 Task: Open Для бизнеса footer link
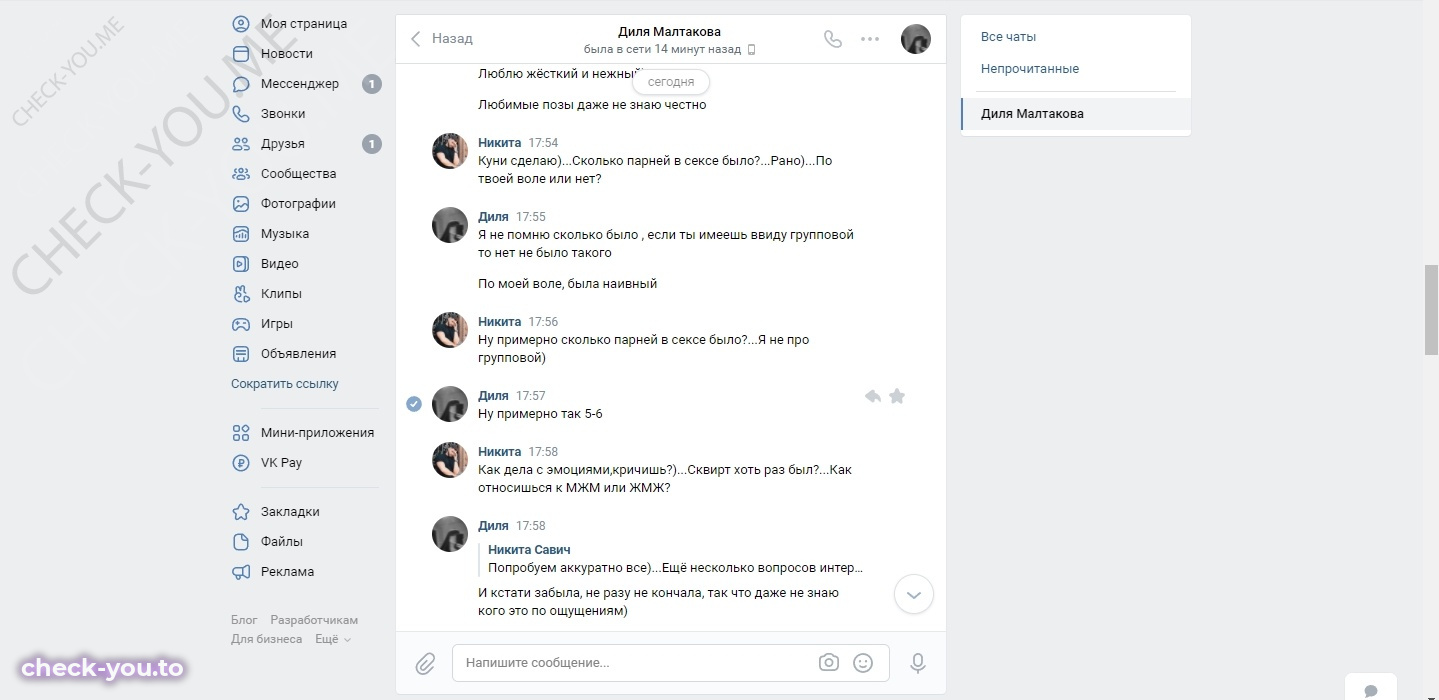pos(266,639)
